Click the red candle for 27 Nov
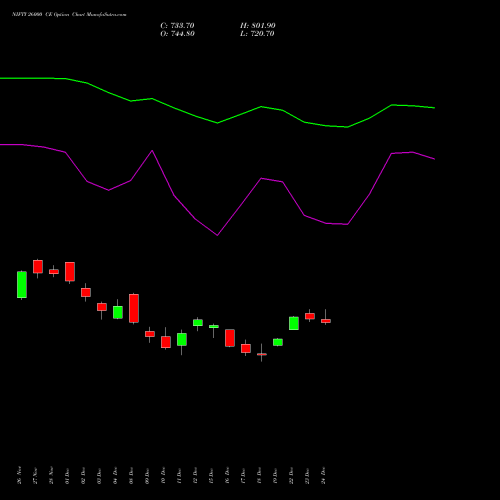This screenshot has height=500, width=500. point(38,267)
